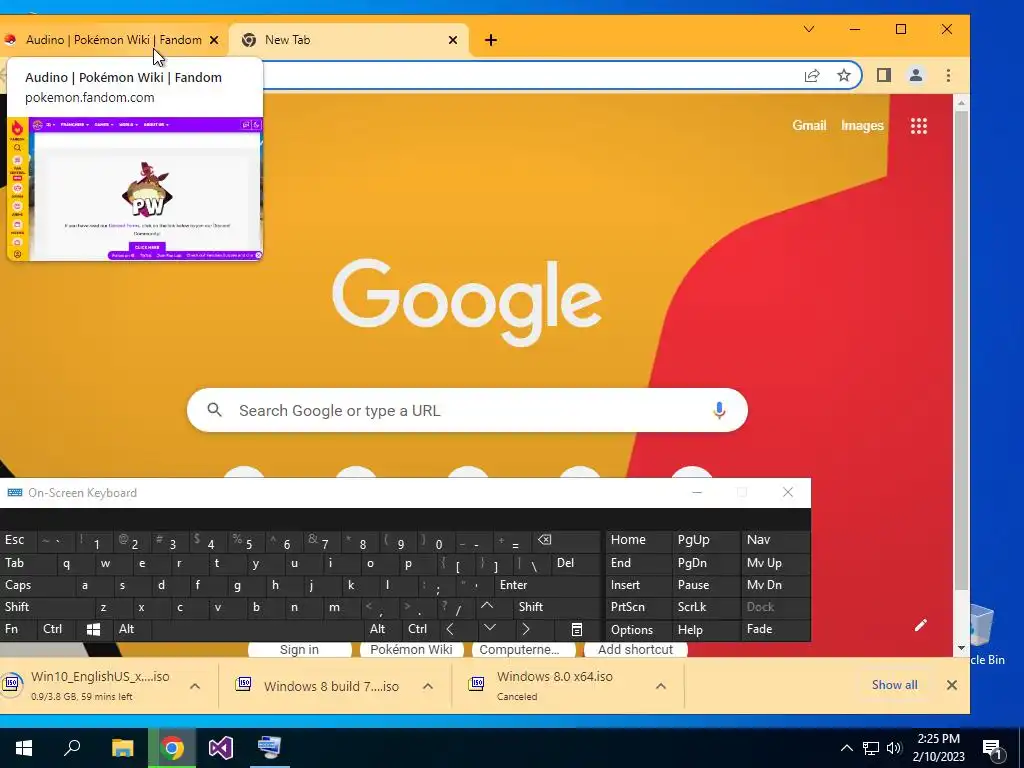Open Windows taskbar search
This screenshot has height=768, width=1024.
coord(72,748)
